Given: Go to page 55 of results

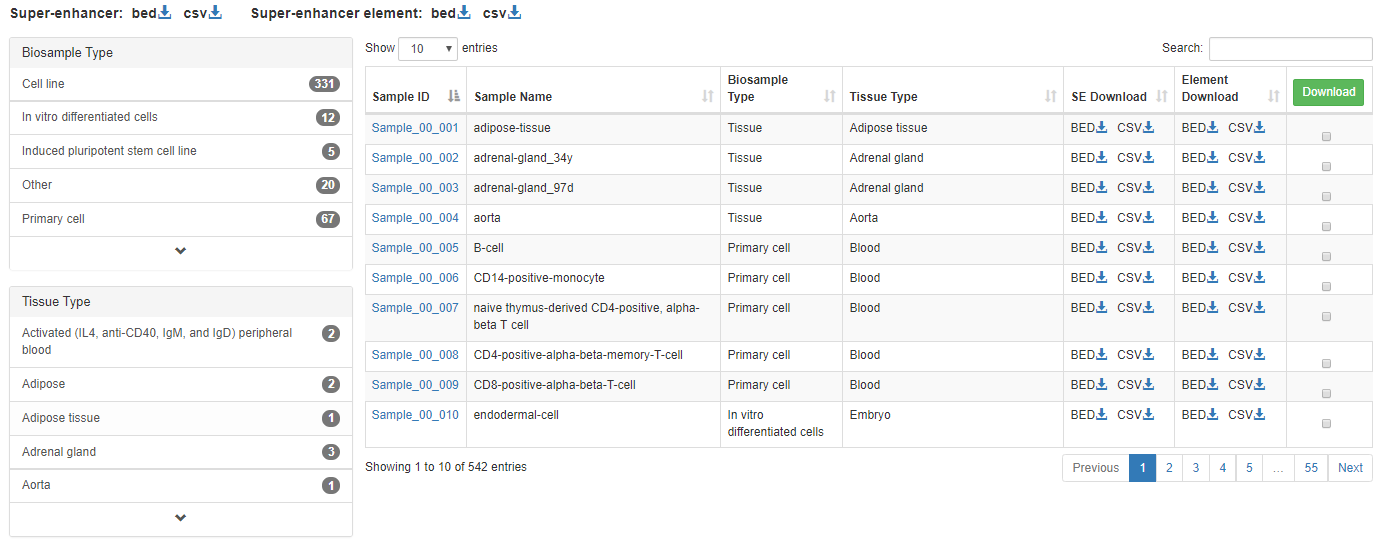Looking at the screenshot, I should 1311,468.
